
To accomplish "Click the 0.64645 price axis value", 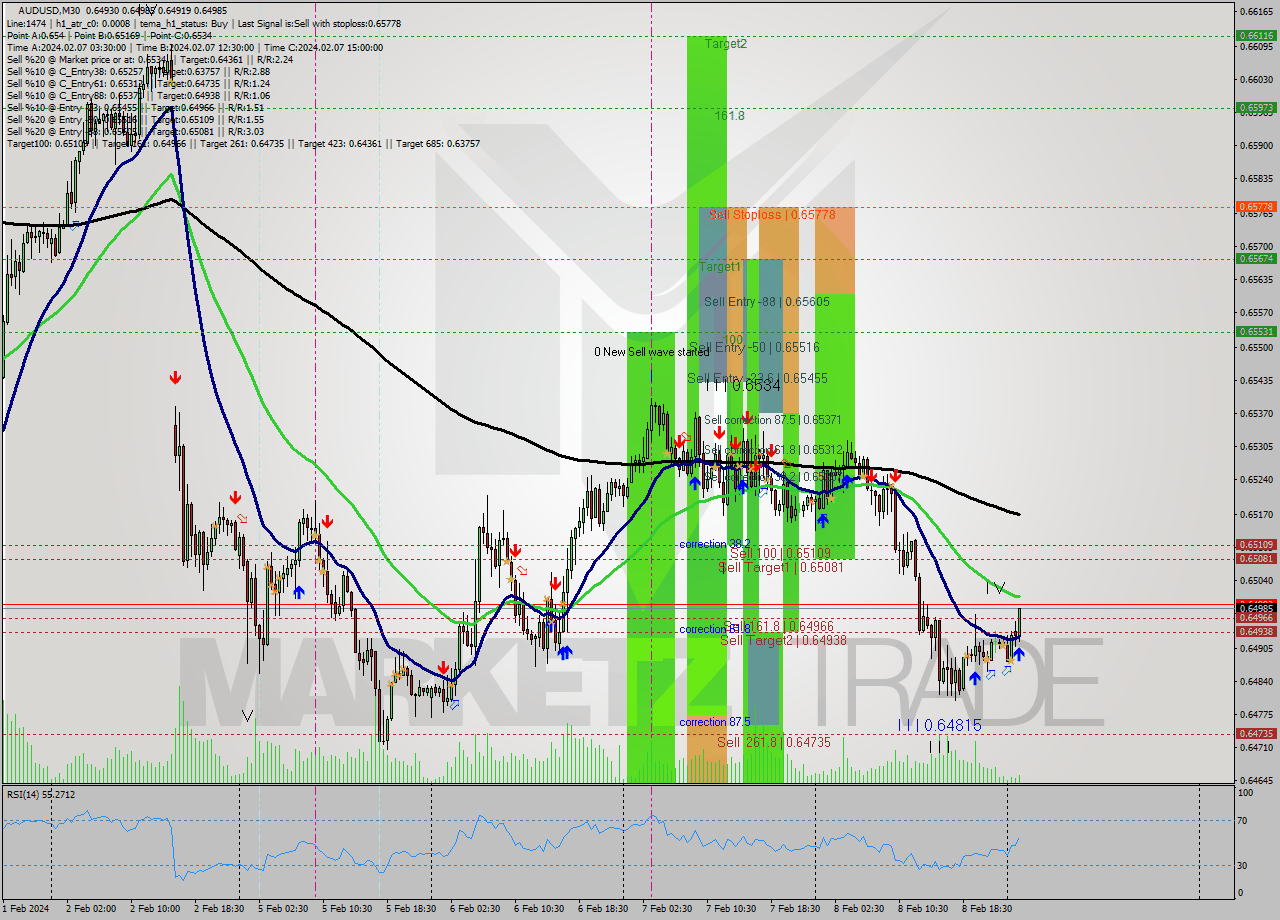I will tap(1257, 780).
